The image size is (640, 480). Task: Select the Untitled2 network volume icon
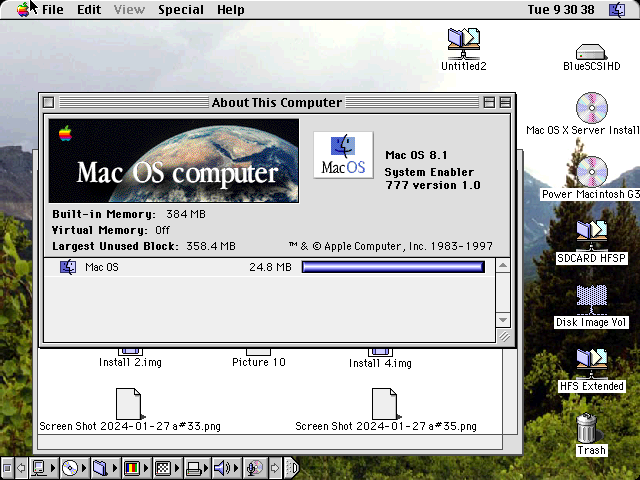(464, 43)
